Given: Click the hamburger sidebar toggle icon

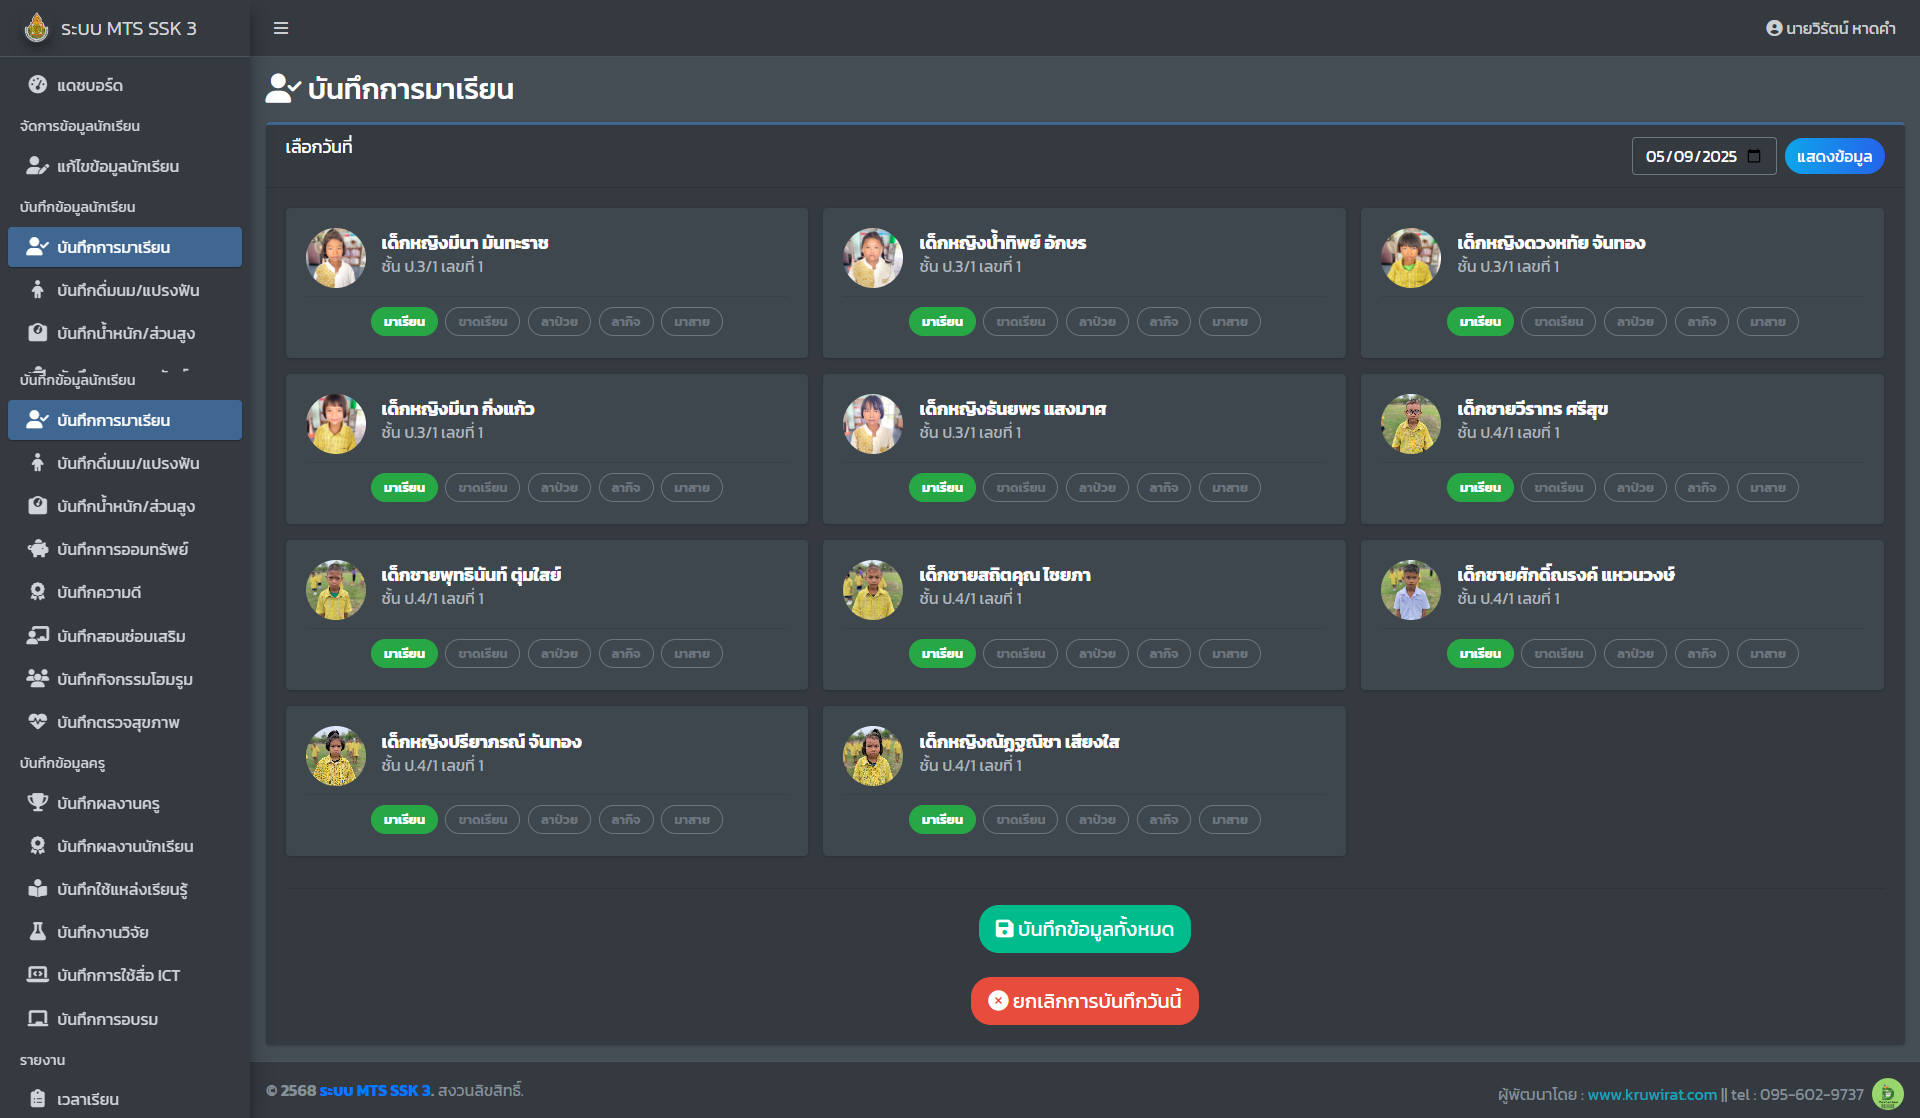Looking at the screenshot, I should tap(281, 28).
